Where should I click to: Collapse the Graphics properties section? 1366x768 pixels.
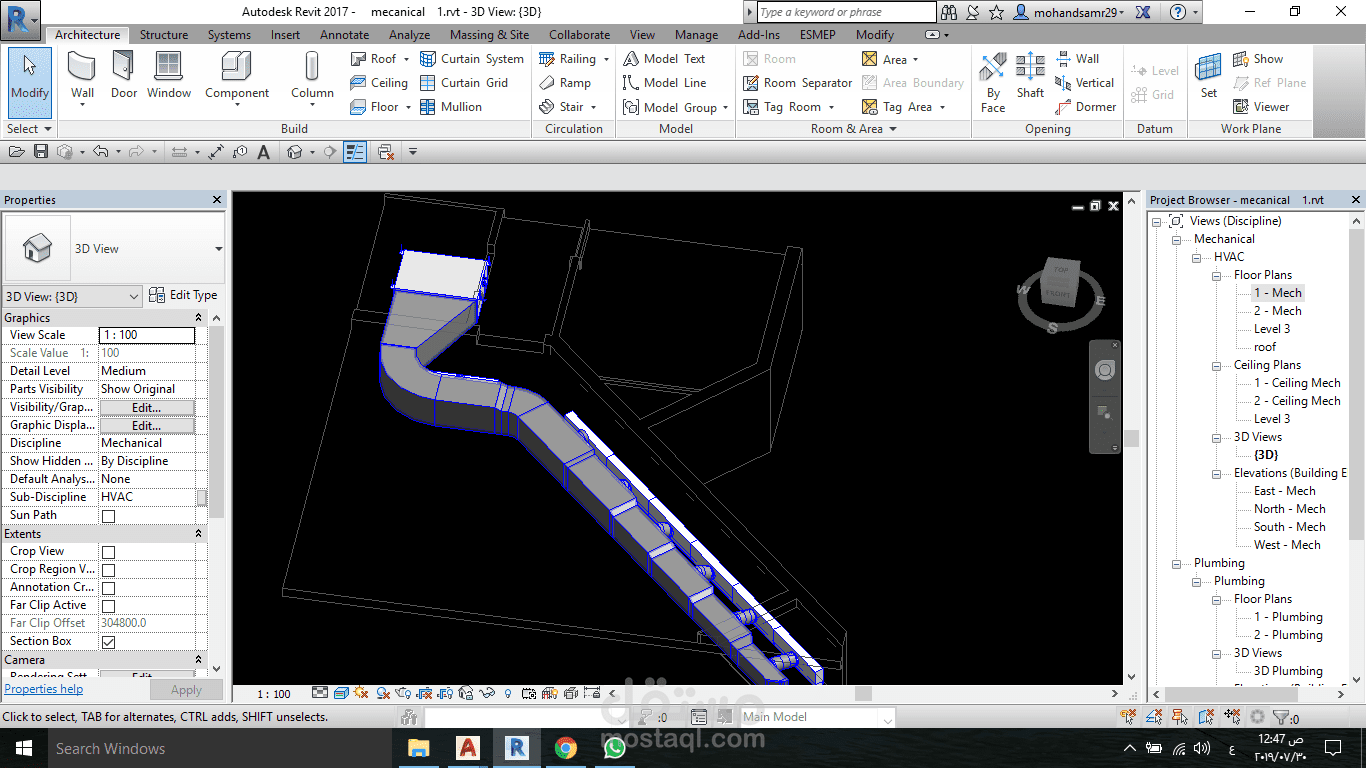[x=199, y=318]
